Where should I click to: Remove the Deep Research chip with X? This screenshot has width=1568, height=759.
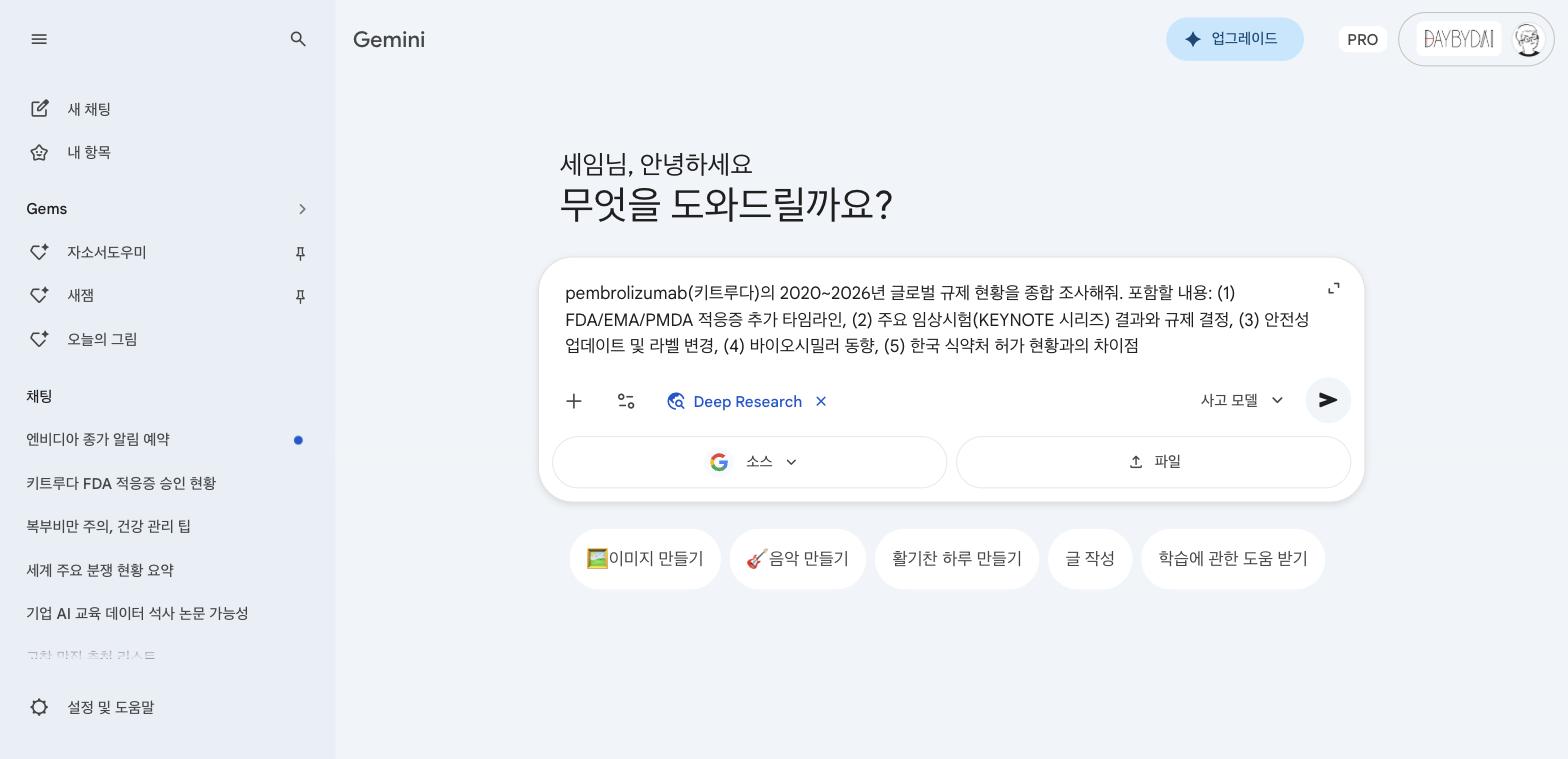[821, 401]
